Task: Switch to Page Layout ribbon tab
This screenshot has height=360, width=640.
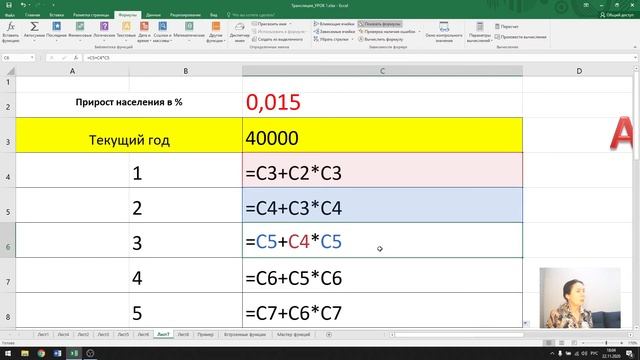Action: (91, 15)
